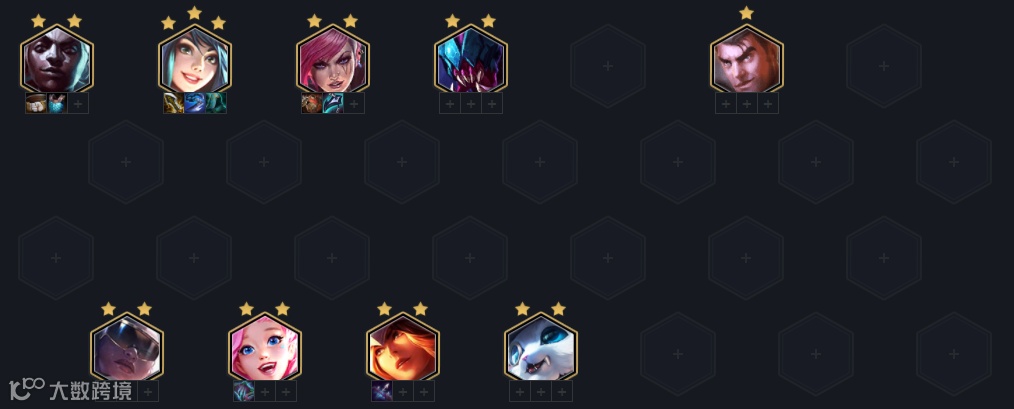
Task: Select the Ekko champion portrait with white hair
Action: click(x=57, y=60)
